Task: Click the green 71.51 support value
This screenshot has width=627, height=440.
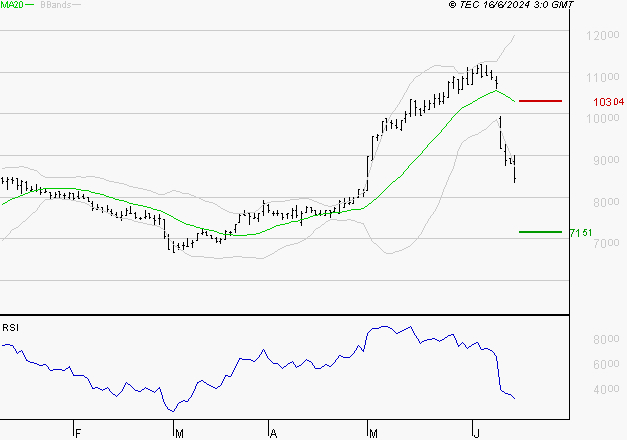Action: coord(581,233)
